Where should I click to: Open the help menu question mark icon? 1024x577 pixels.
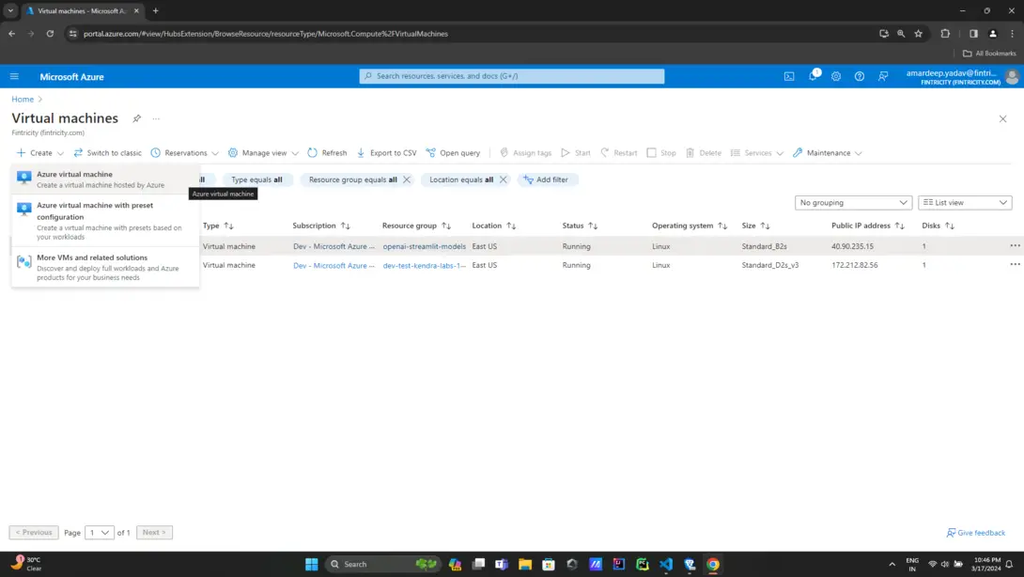(x=859, y=76)
